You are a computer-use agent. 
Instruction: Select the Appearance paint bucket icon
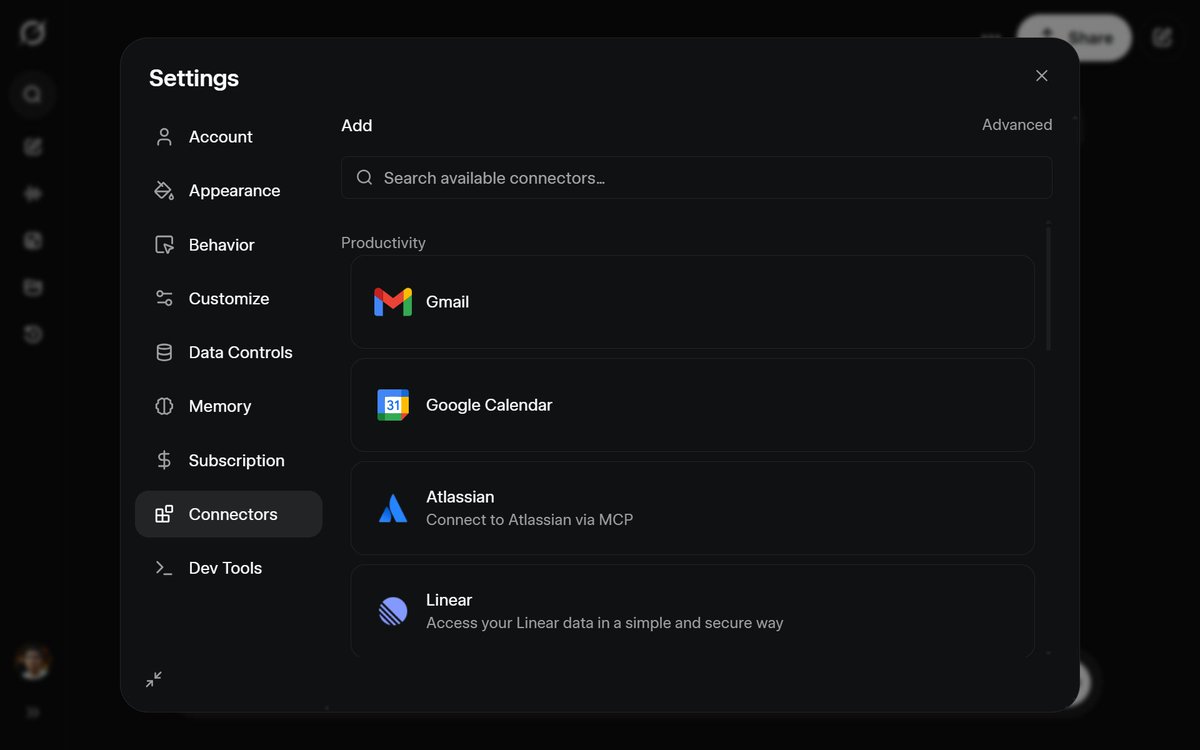(x=164, y=191)
